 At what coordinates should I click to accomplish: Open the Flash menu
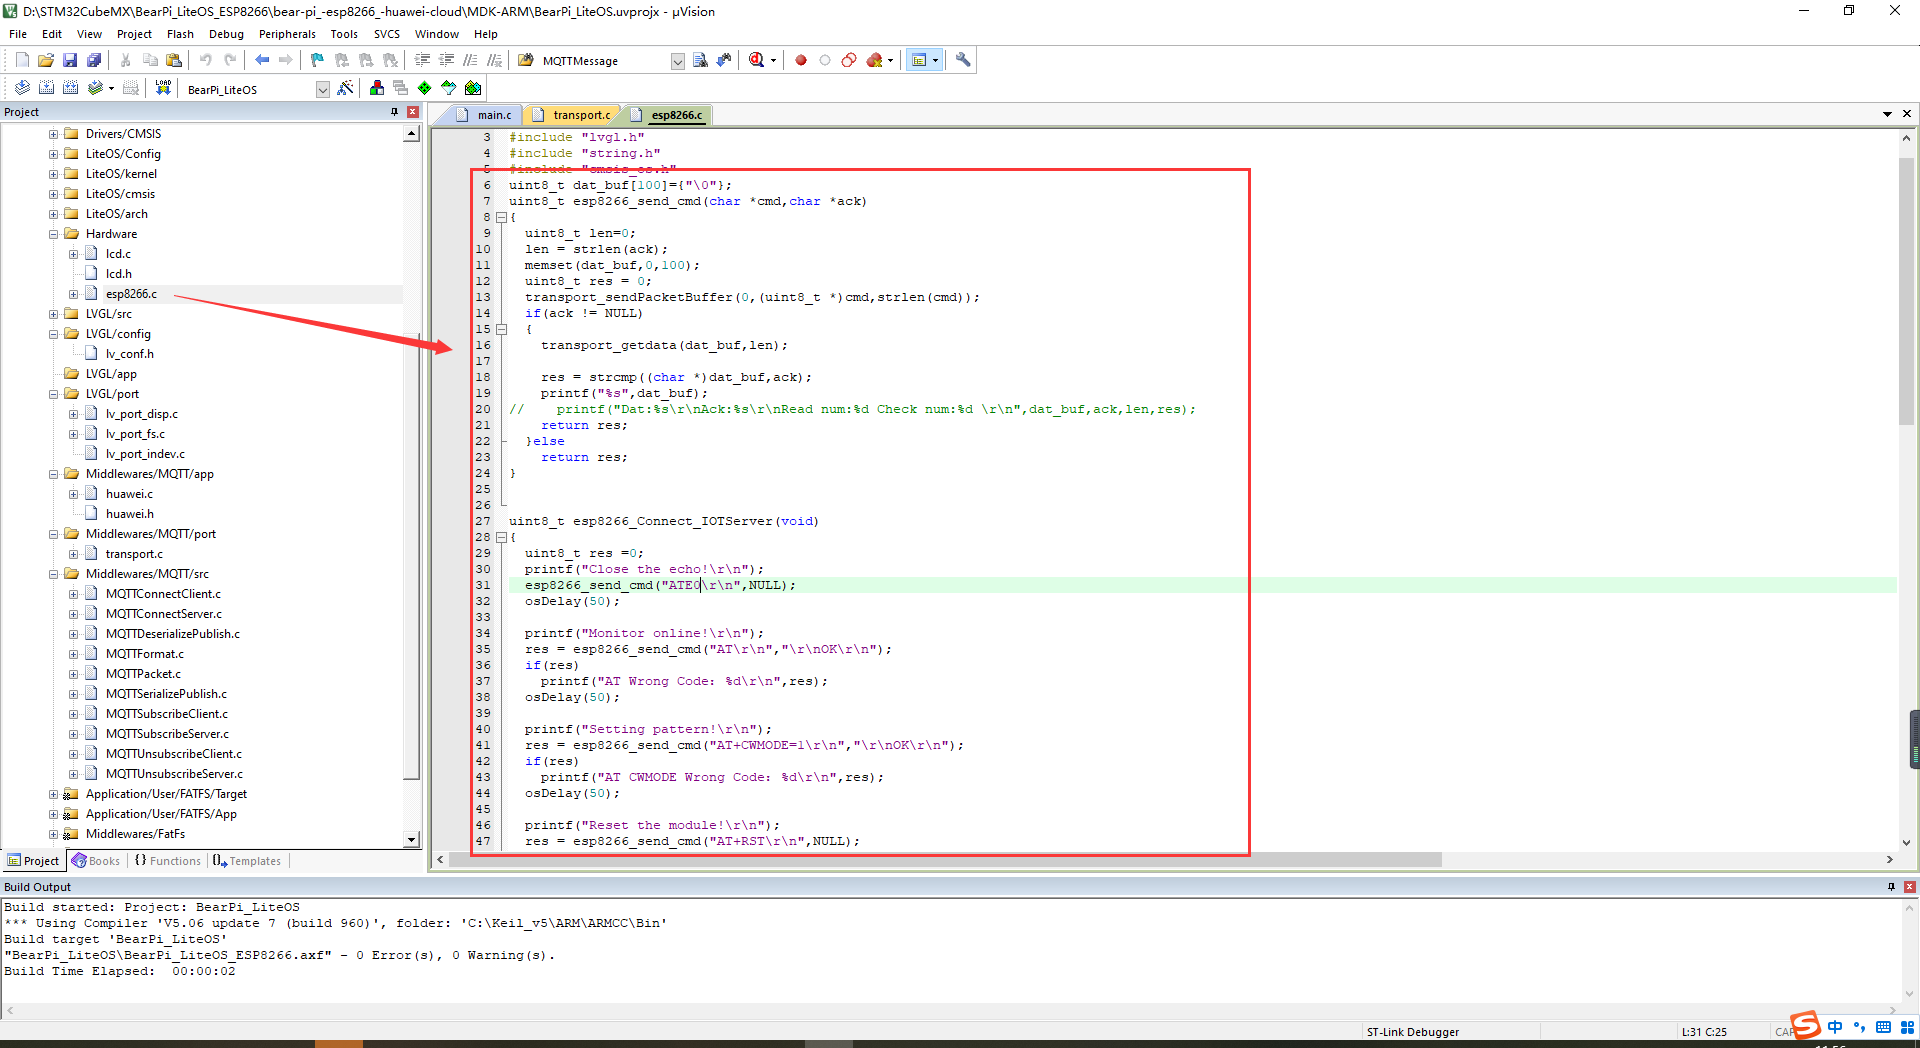coord(180,34)
